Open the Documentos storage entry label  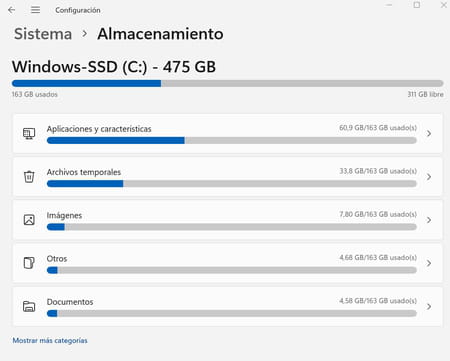[x=70, y=302]
